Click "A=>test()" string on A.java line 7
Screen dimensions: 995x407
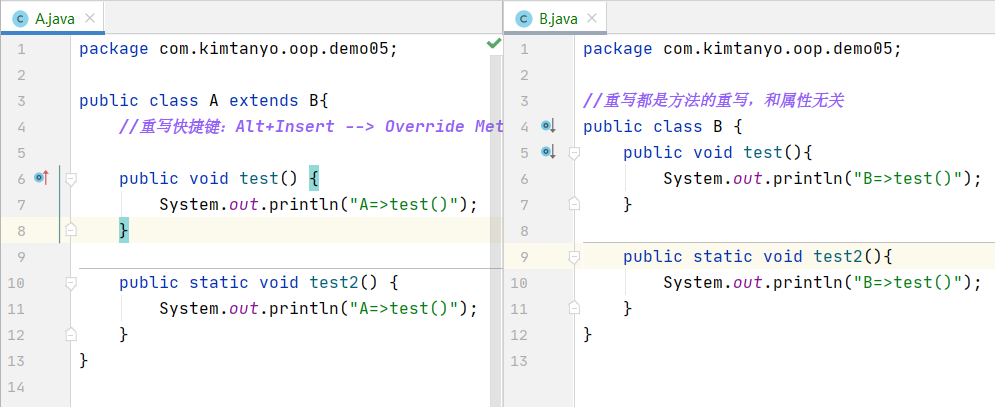click(x=404, y=204)
